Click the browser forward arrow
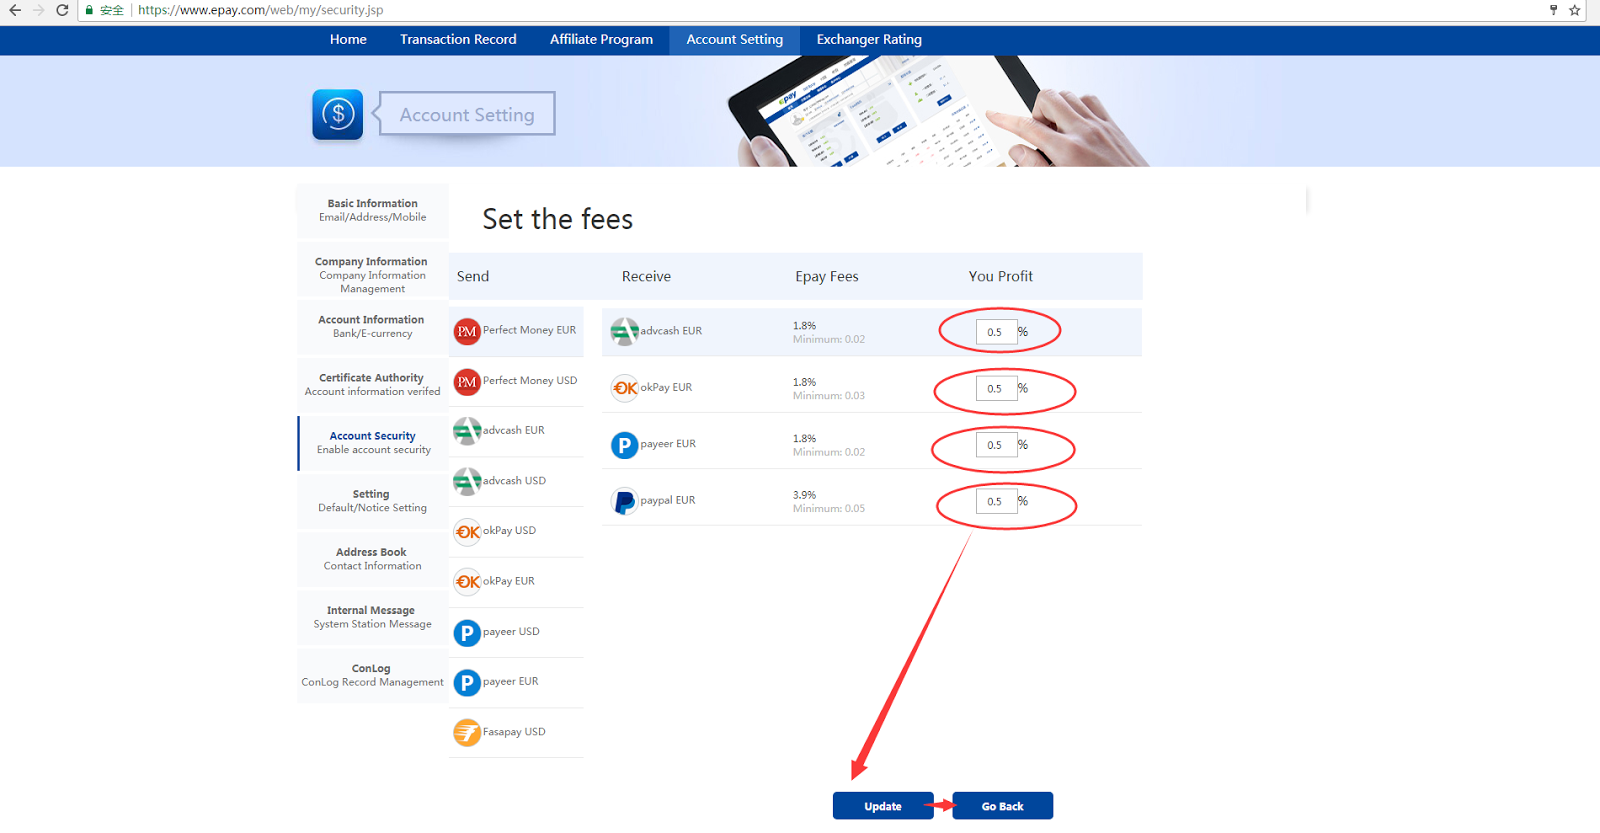The image size is (1600, 833). coord(38,10)
